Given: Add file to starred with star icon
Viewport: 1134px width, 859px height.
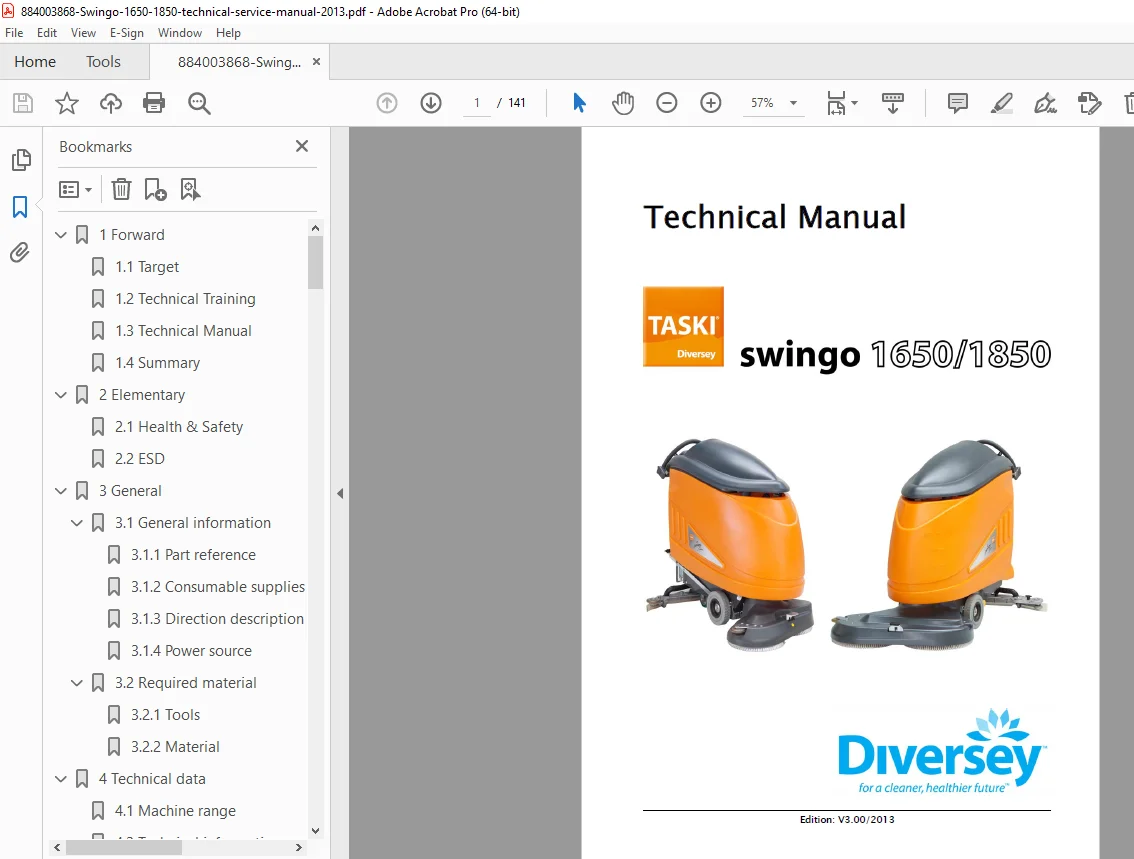Looking at the screenshot, I should pyautogui.click(x=67, y=103).
